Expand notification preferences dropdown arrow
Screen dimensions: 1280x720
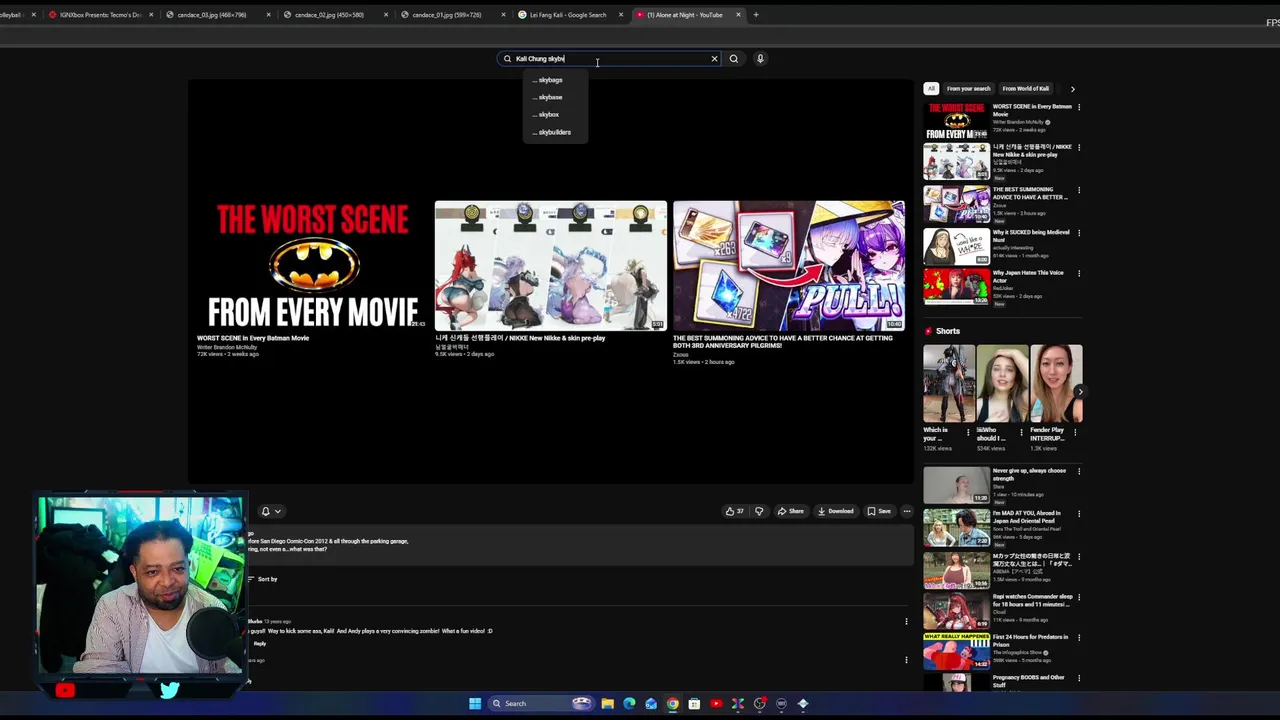(x=277, y=511)
